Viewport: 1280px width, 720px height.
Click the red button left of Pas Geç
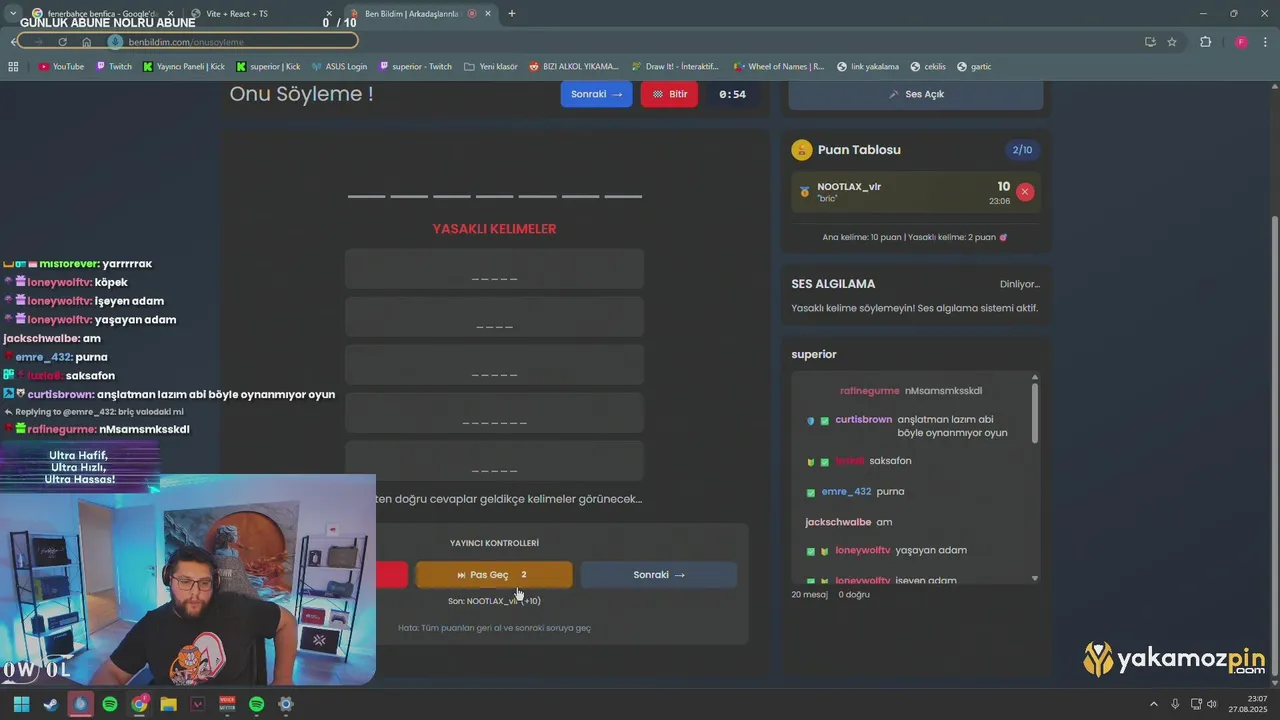392,575
